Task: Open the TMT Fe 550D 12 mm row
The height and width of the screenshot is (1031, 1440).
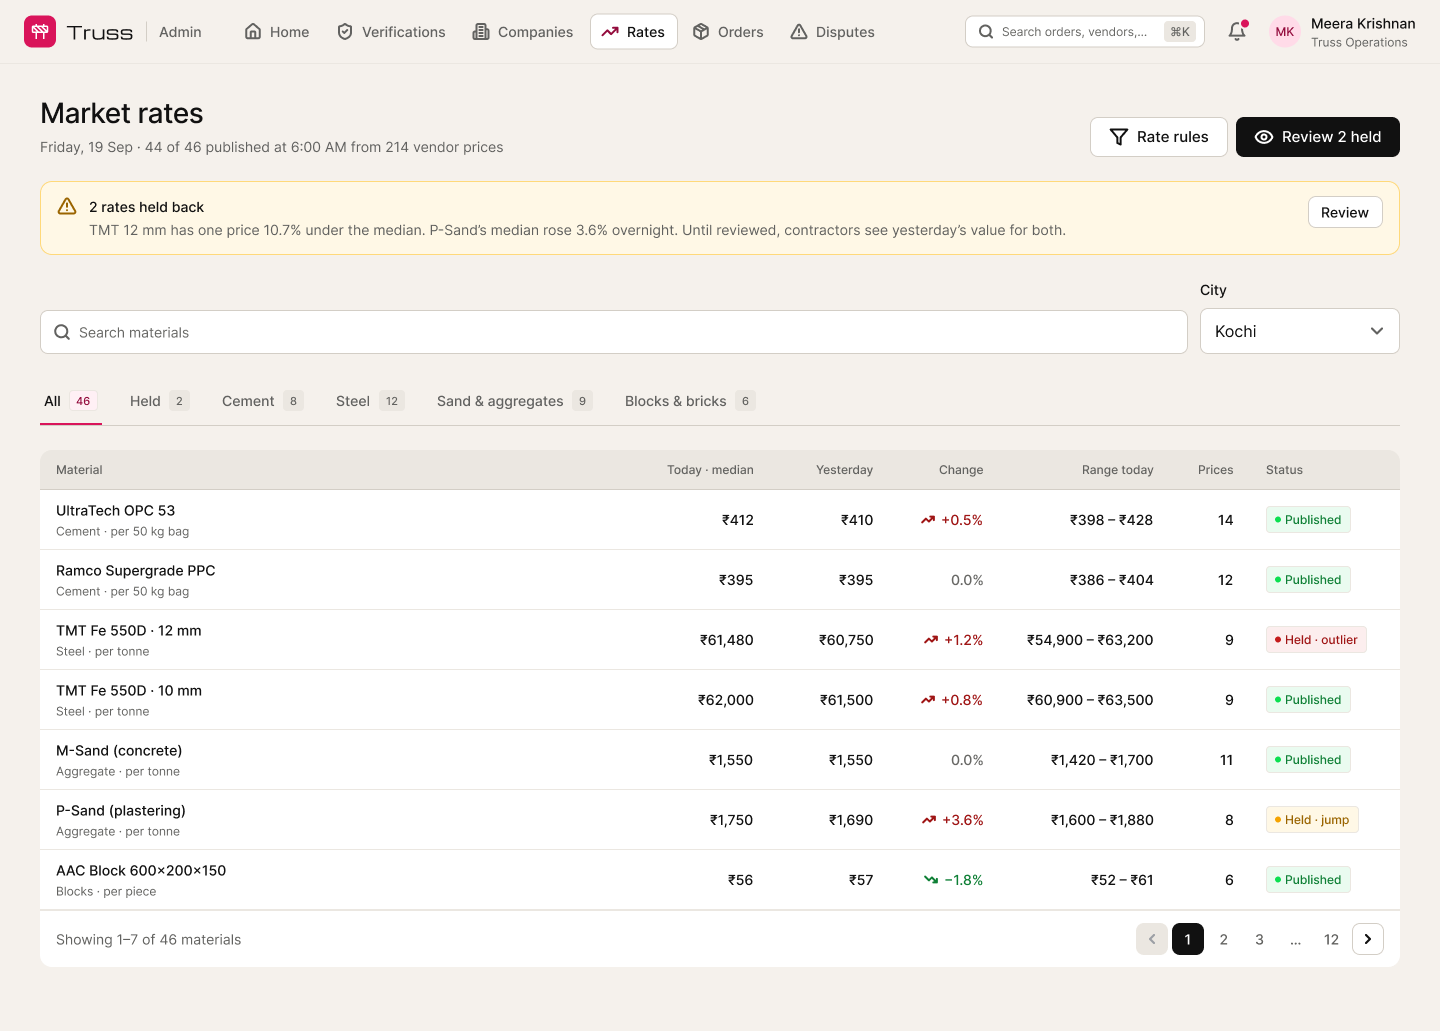Action: tap(720, 640)
